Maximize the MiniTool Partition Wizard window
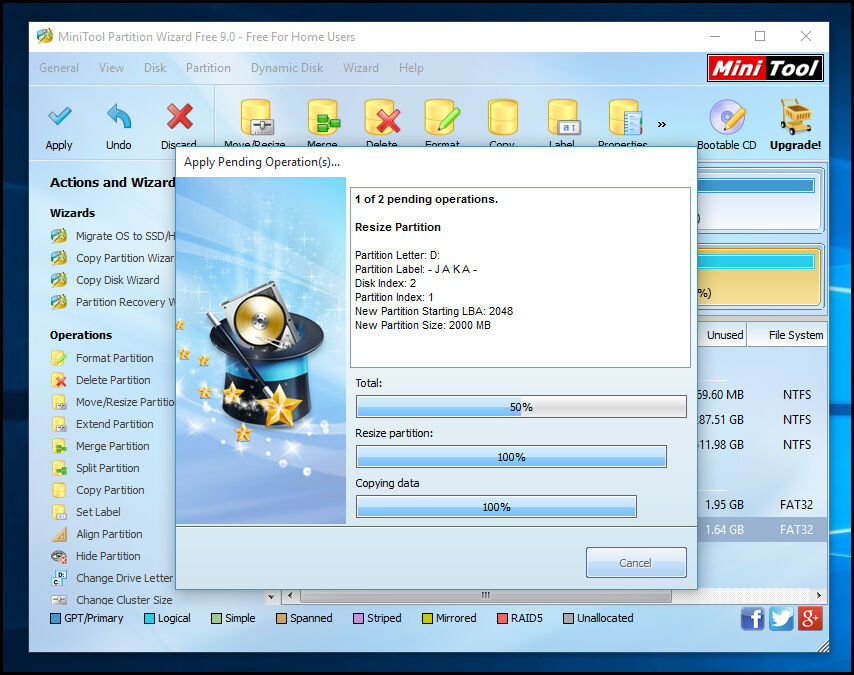The height and width of the screenshot is (675, 854). click(x=760, y=37)
